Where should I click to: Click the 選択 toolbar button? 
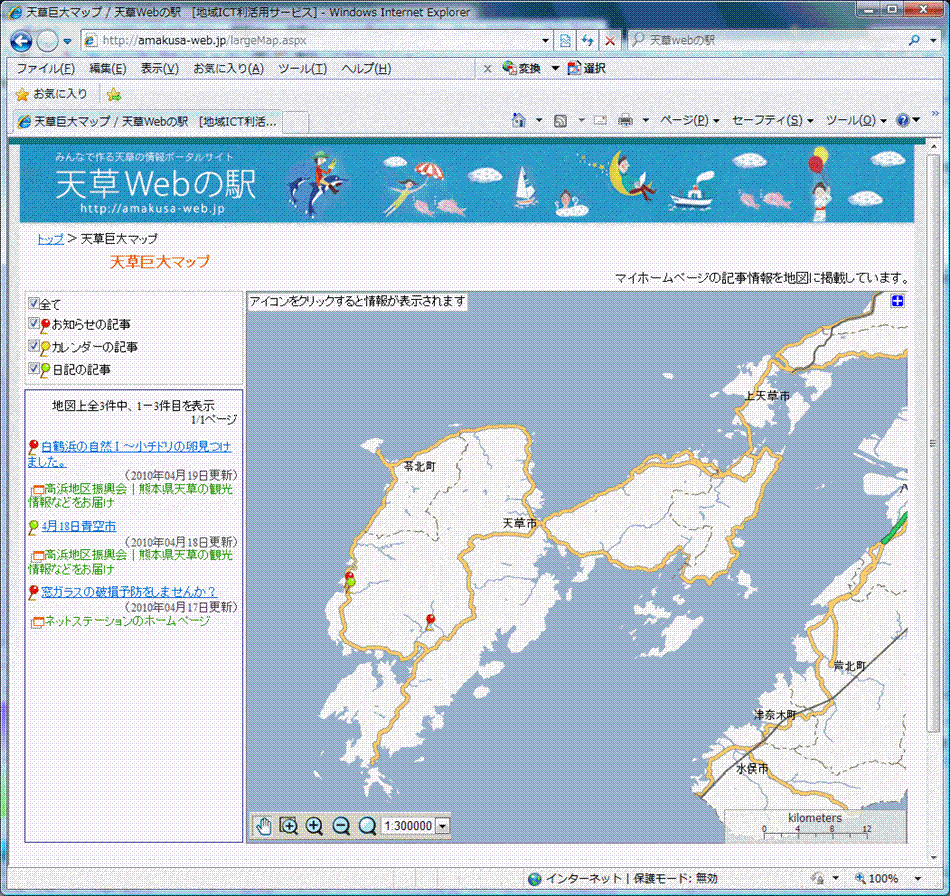pyautogui.click(x=586, y=68)
